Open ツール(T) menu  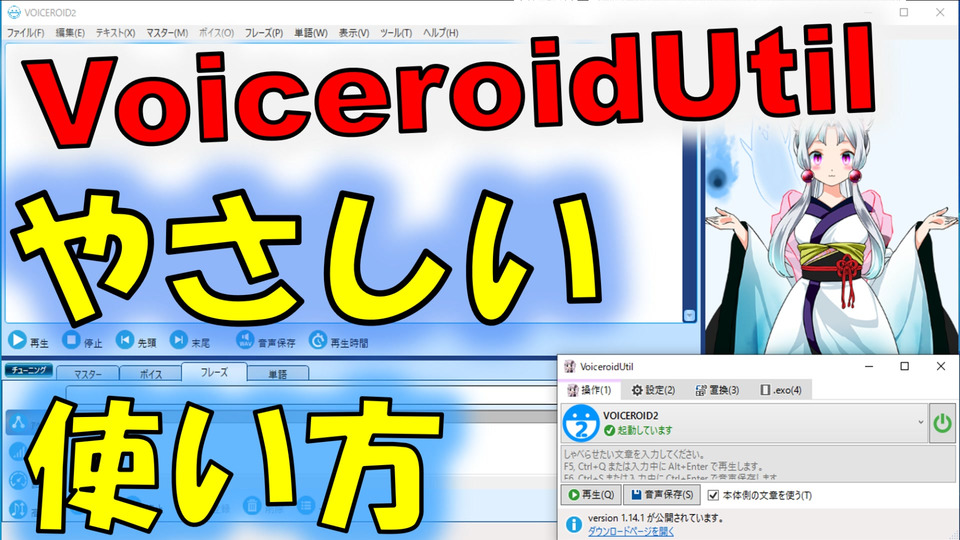(x=396, y=33)
